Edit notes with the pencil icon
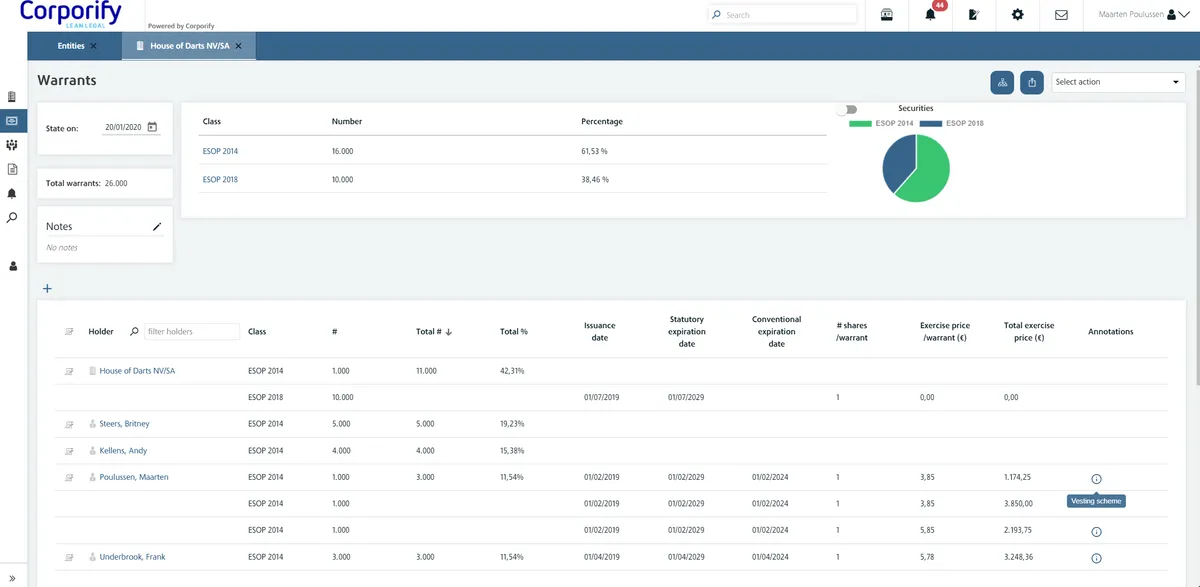The width and height of the screenshot is (1200, 587). tap(156, 227)
